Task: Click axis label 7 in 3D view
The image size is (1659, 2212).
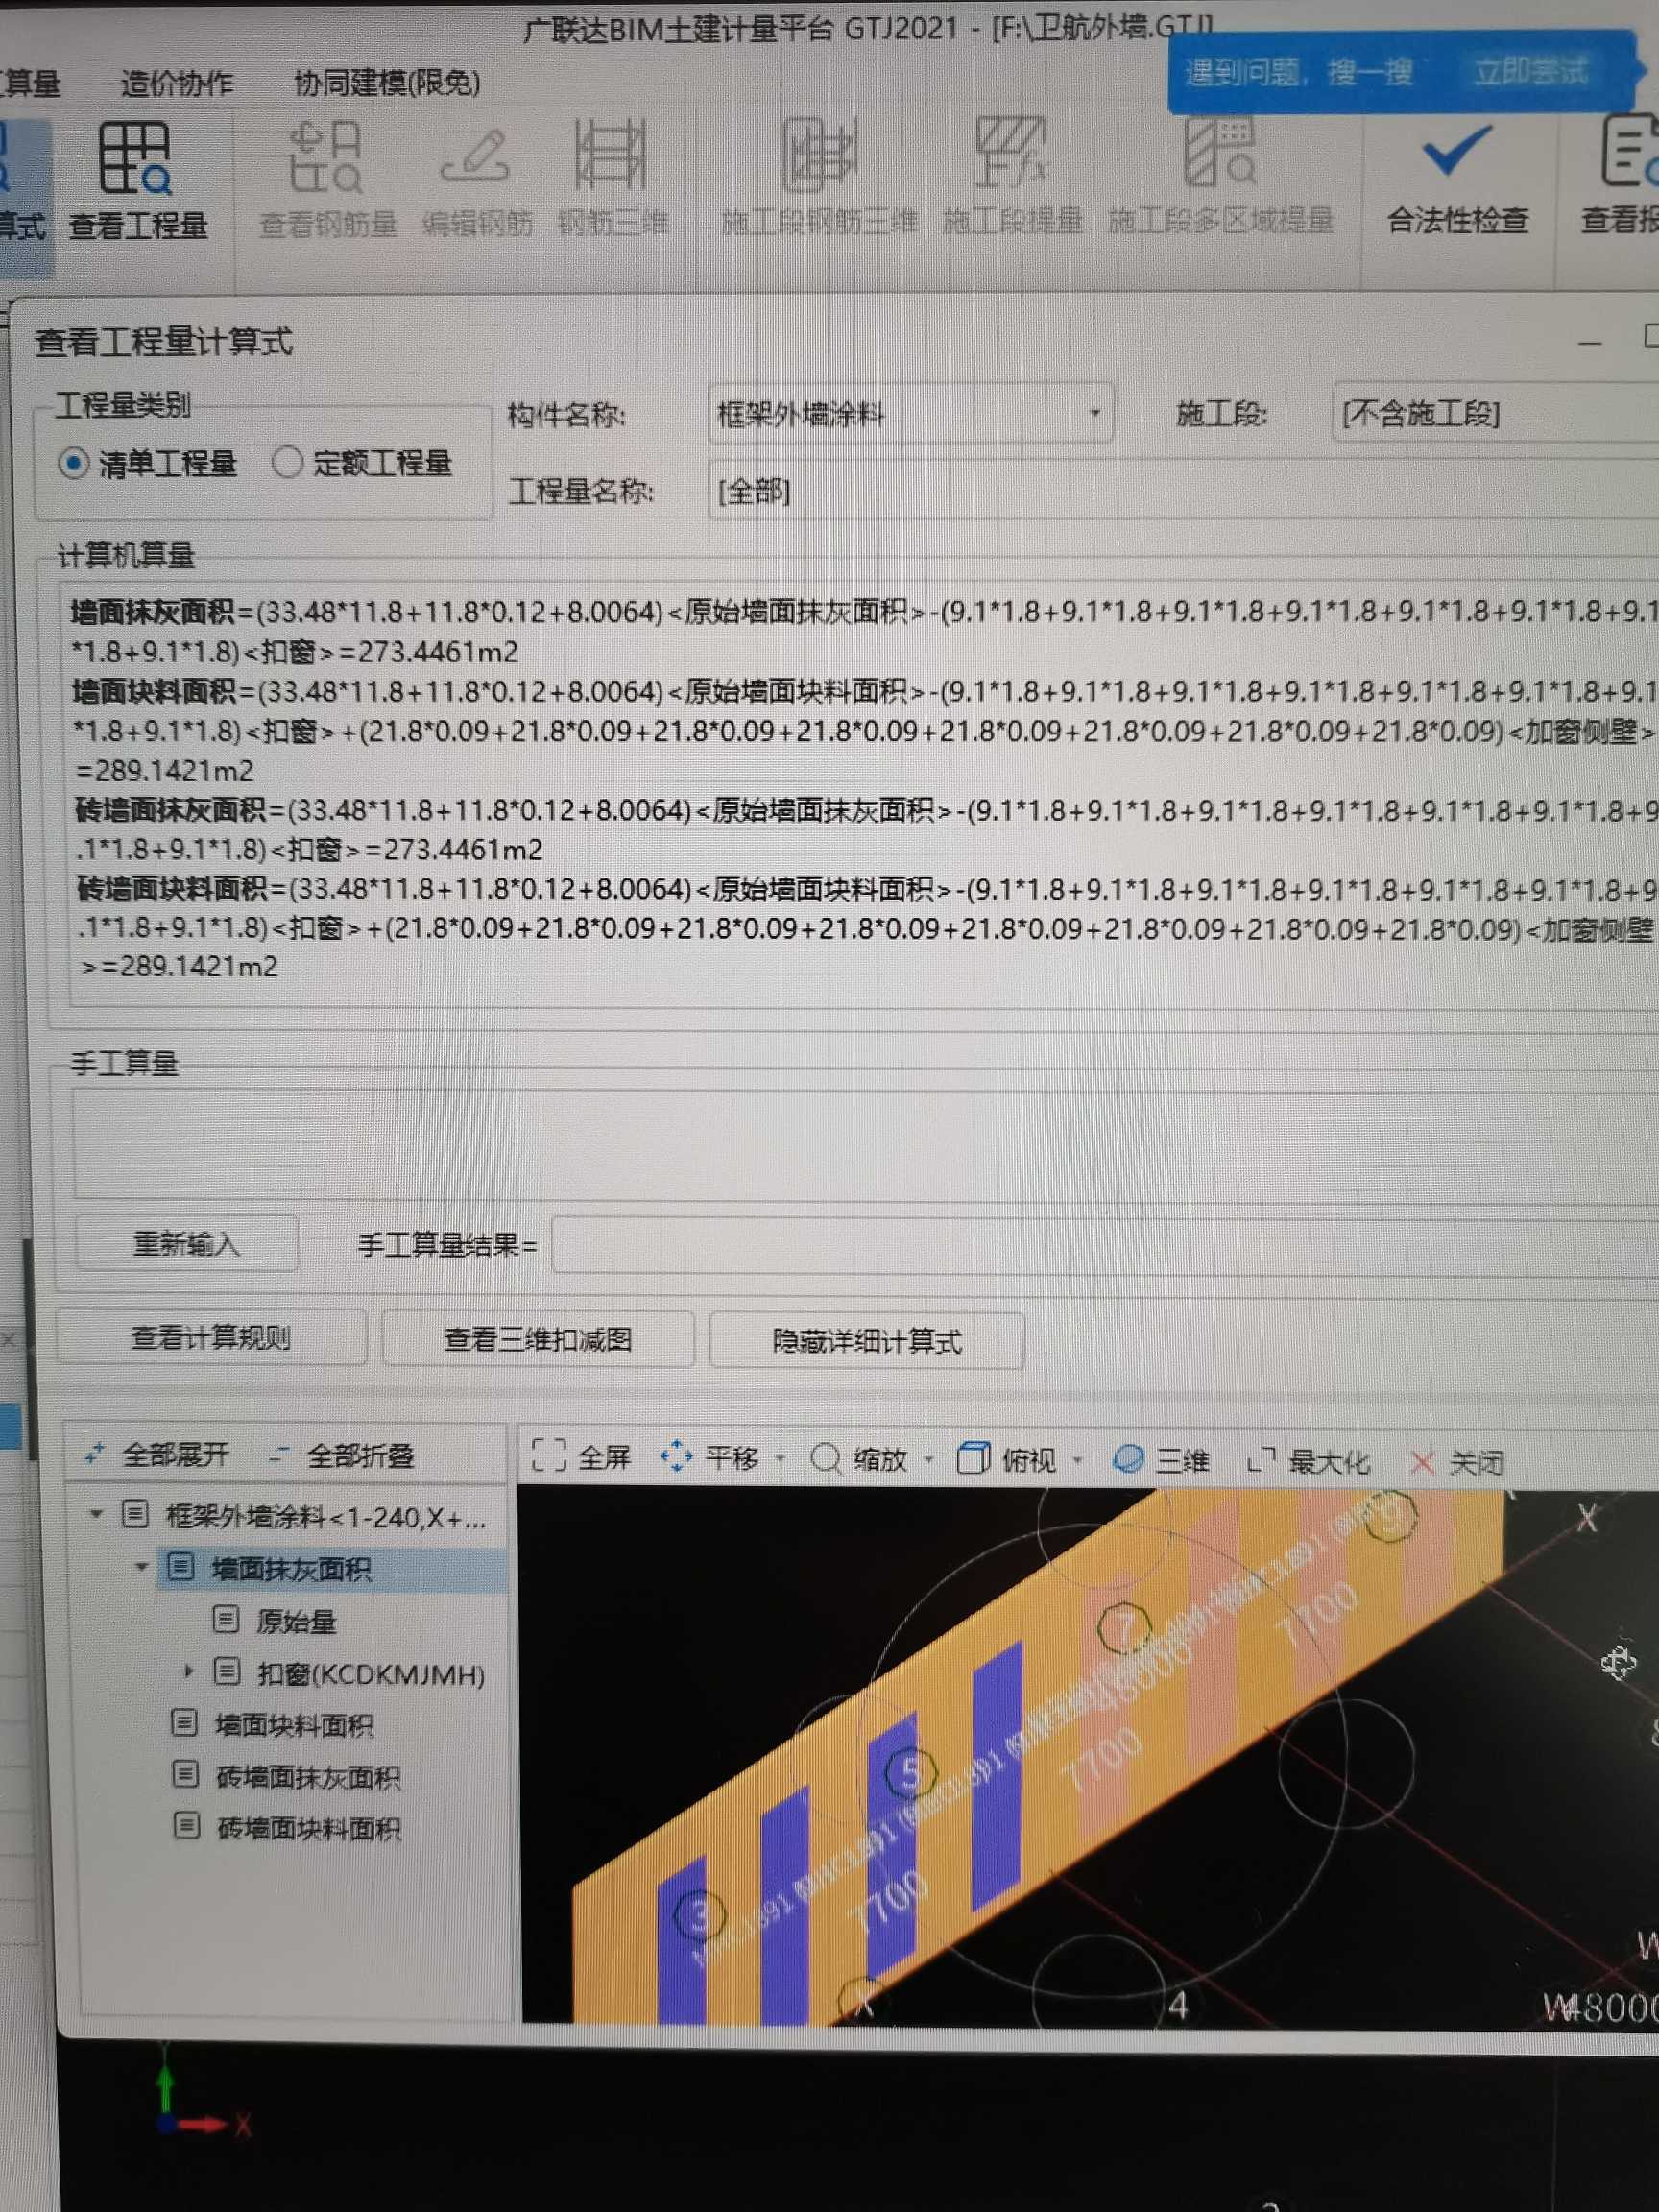Action: click(x=1124, y=1628)
